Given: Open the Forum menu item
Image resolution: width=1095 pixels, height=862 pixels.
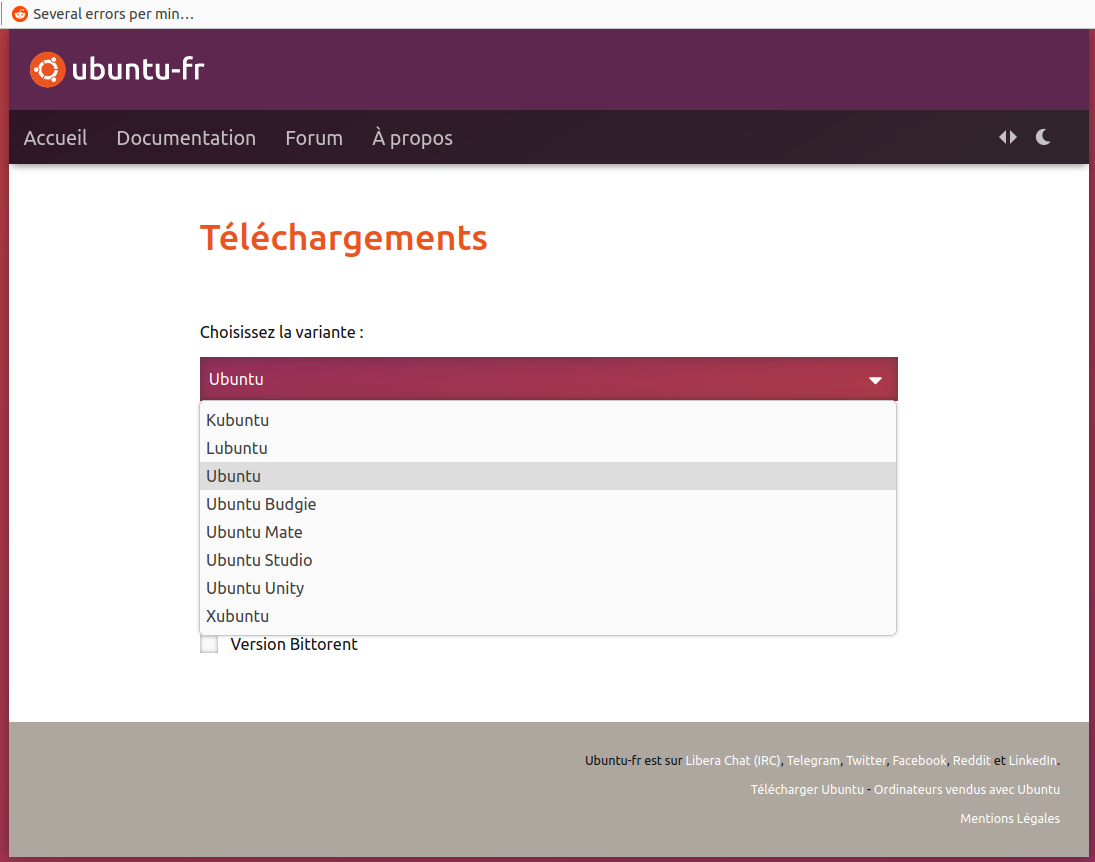Looking at the screenshot, I should tap(314, 138).
